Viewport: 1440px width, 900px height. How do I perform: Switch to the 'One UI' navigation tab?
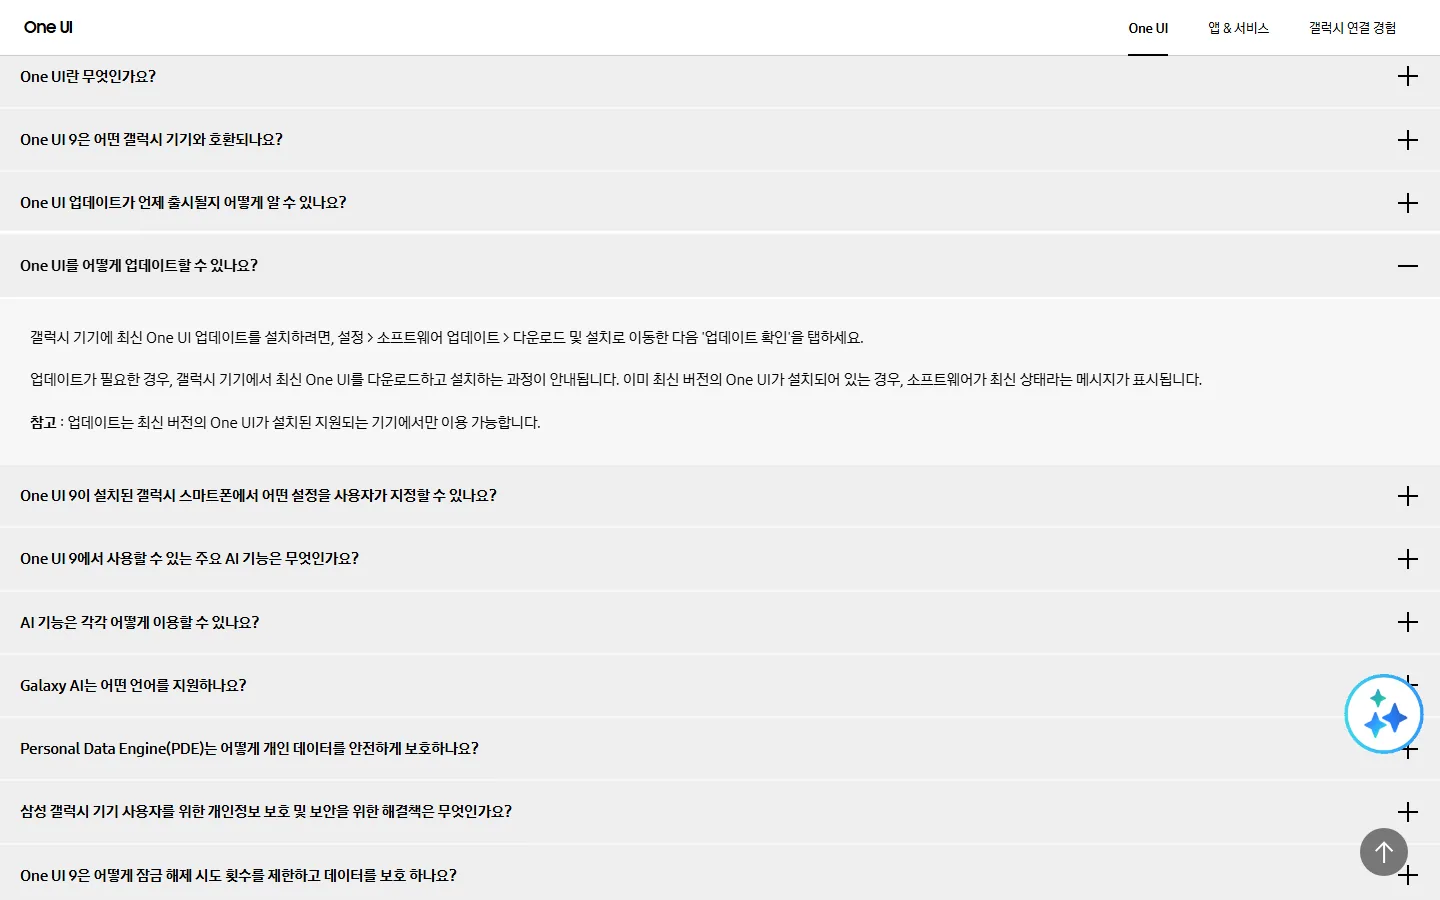1148,28
